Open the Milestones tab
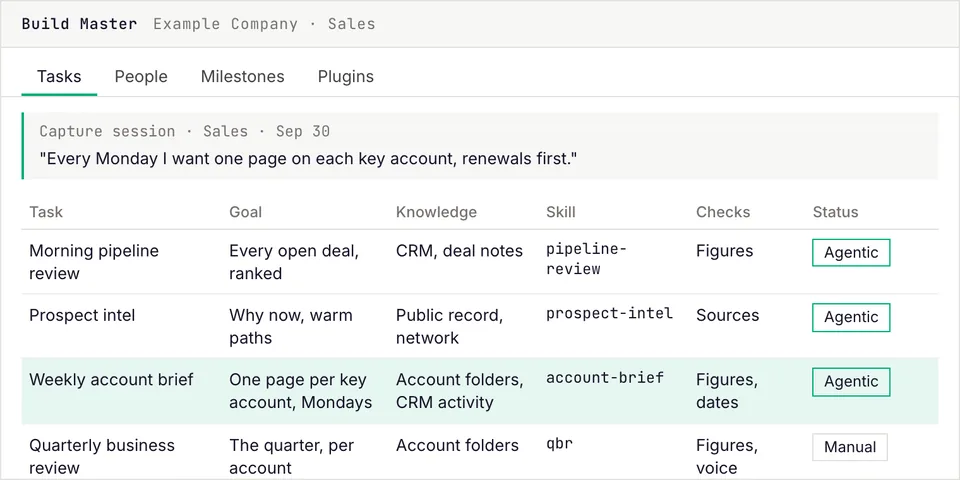 click(x=242, y=77)
